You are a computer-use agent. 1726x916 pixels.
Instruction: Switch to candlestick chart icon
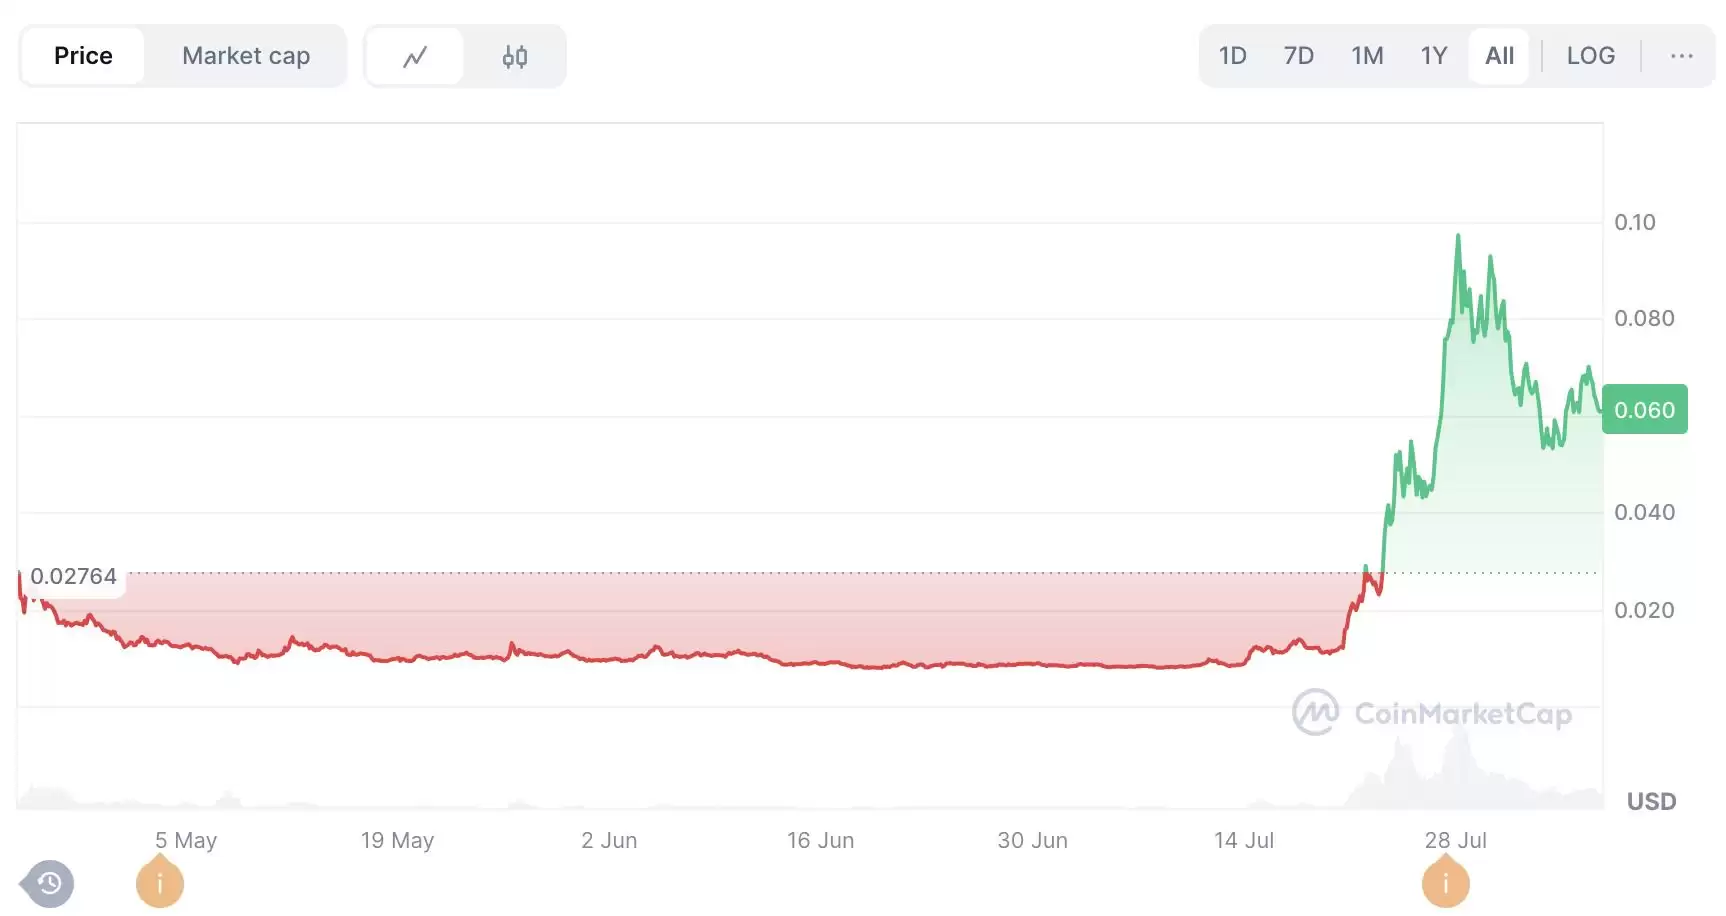pyautogui.click(x=514, y=56)
